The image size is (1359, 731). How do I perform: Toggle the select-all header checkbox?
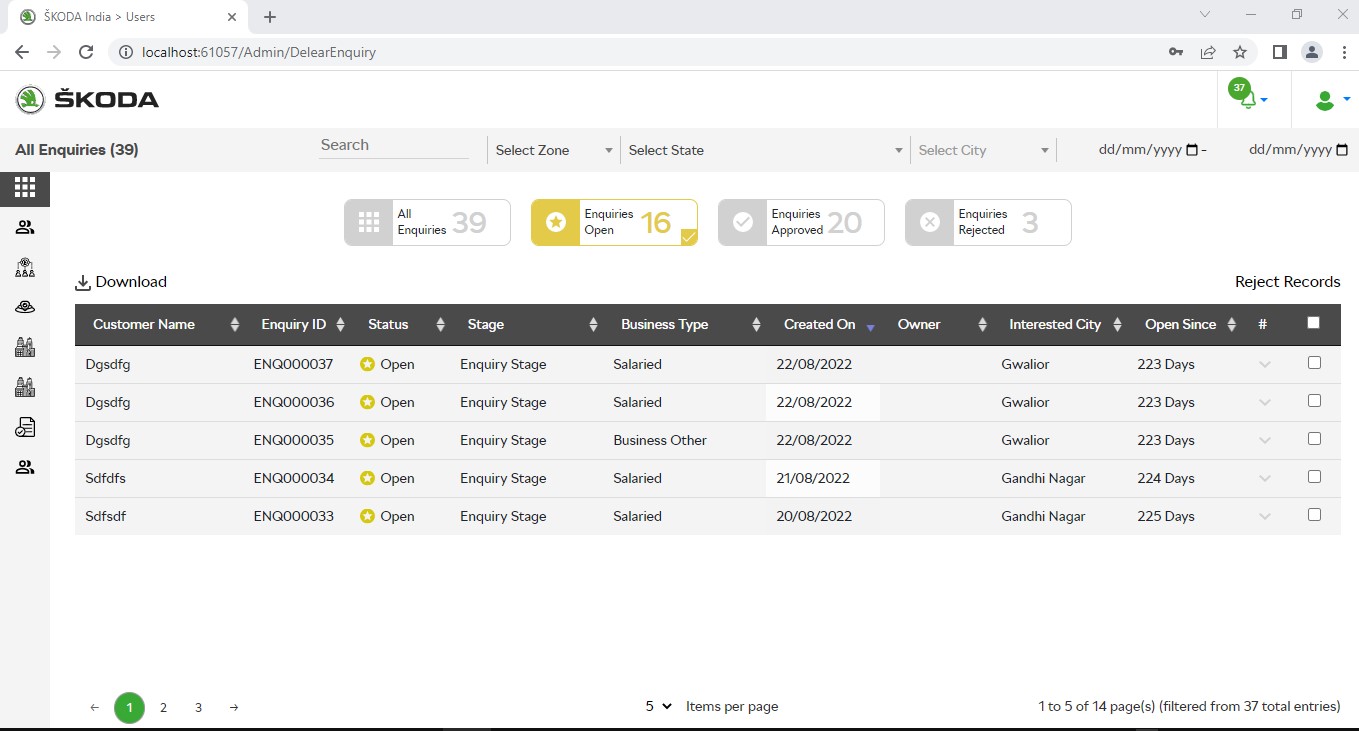pos(1314,322)
